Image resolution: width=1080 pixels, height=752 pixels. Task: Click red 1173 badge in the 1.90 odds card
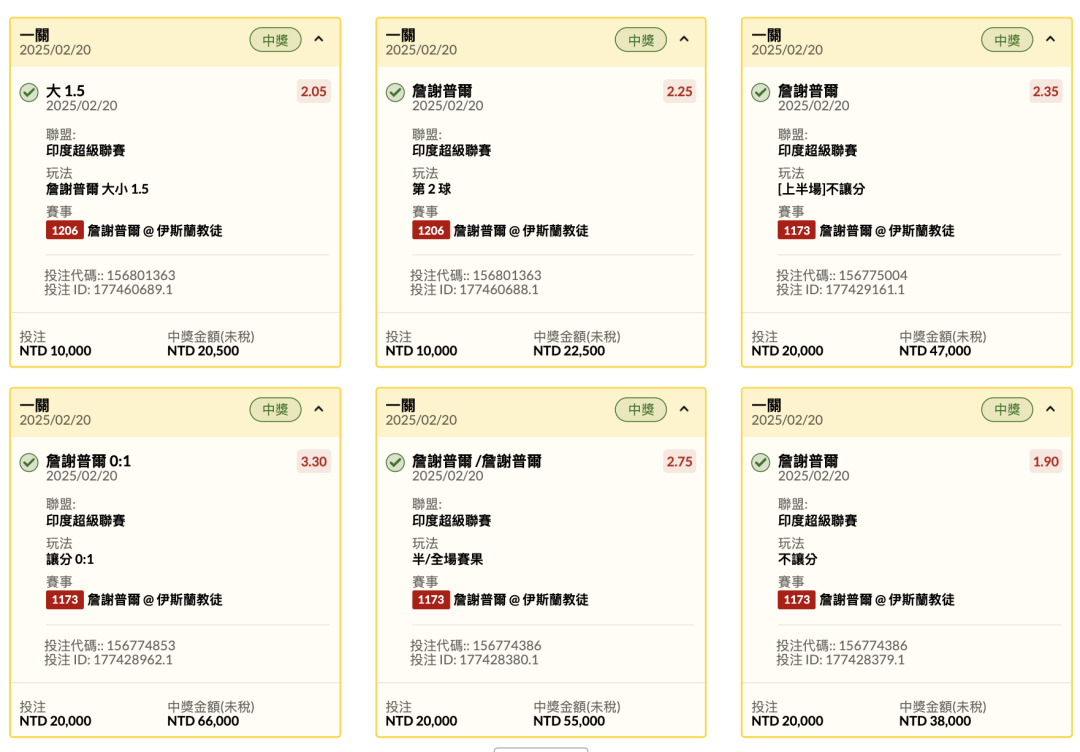(796, 600)
